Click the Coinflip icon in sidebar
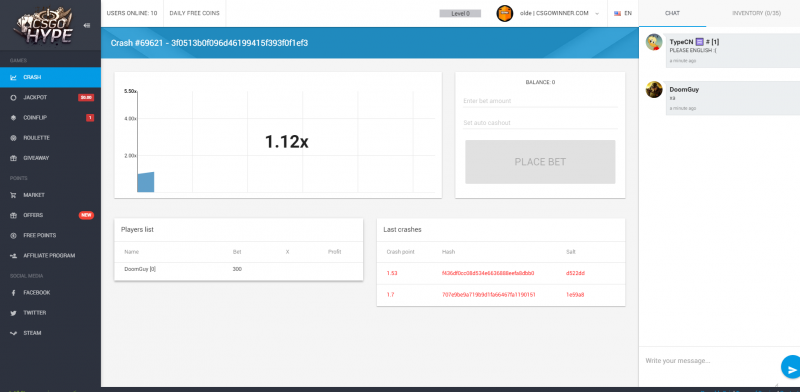Viewport: 800px width, 392px height. 13,118
